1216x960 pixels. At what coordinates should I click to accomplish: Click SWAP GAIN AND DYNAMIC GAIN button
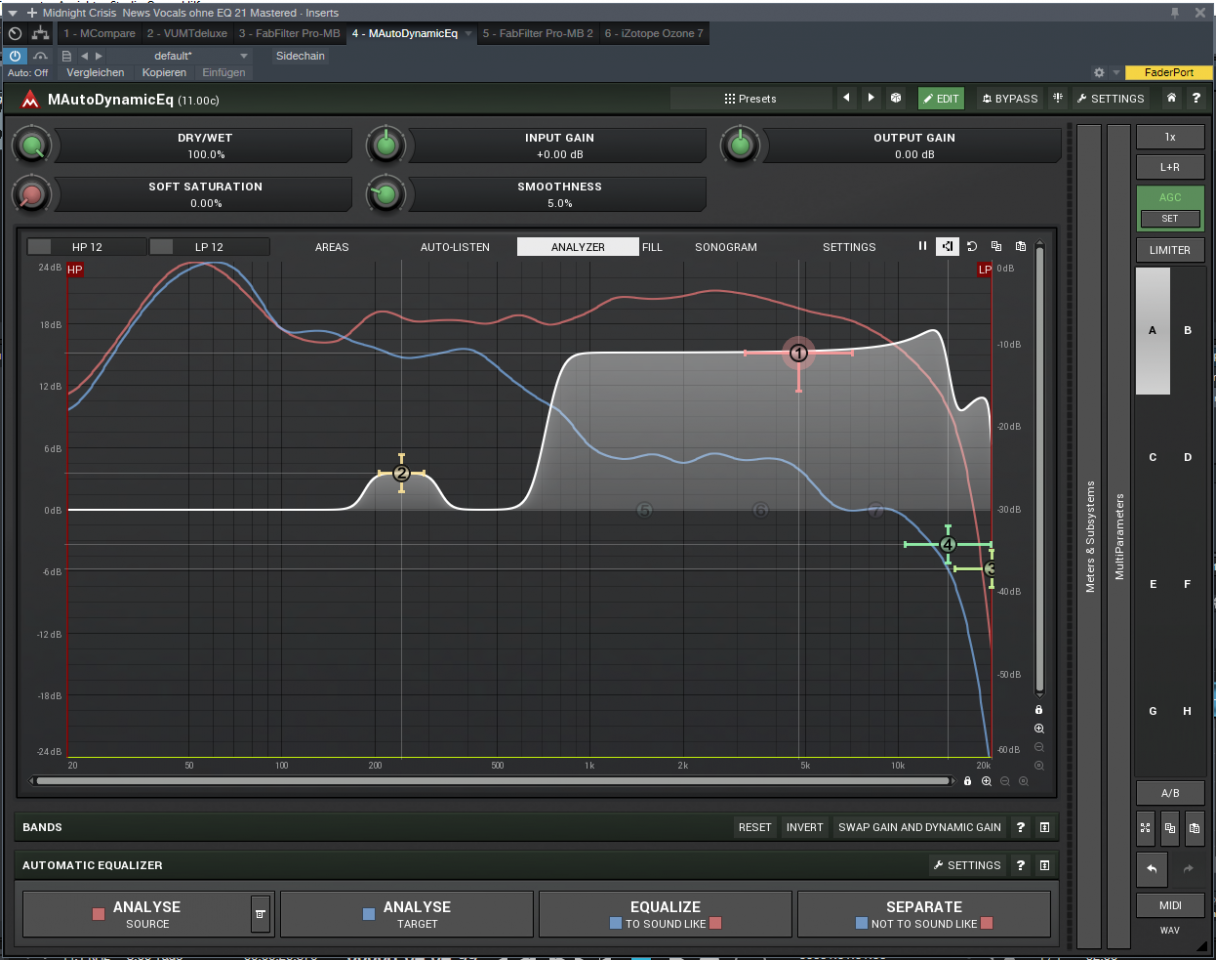(919, 827)
